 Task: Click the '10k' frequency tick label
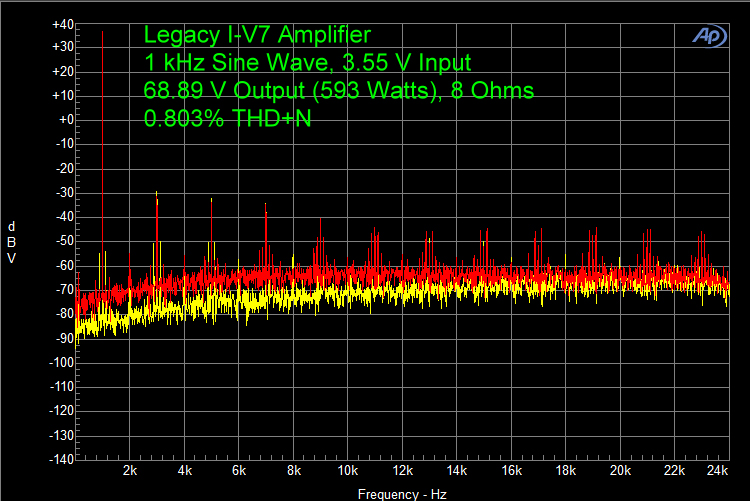tap(347, 471)
